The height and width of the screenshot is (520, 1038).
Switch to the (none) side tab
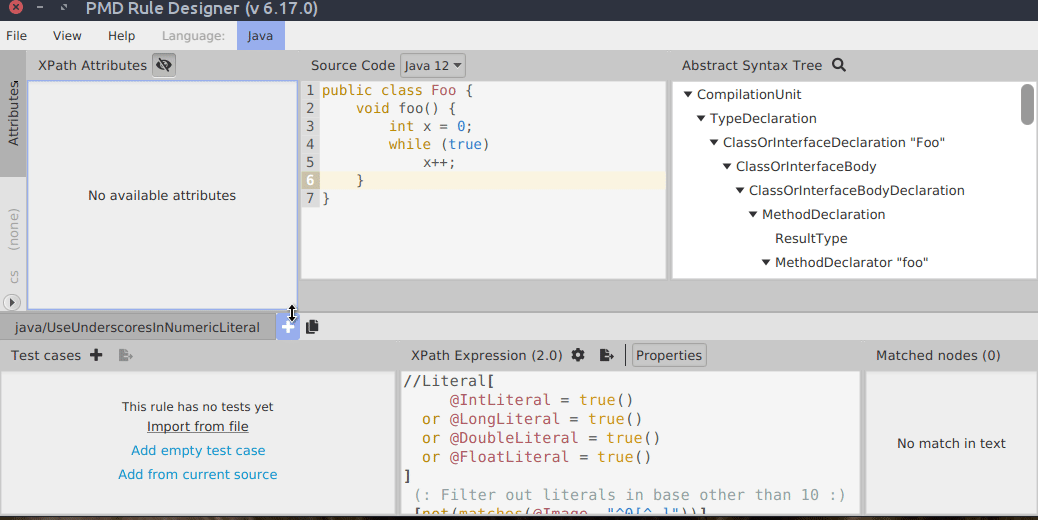(x=13, y=230)
